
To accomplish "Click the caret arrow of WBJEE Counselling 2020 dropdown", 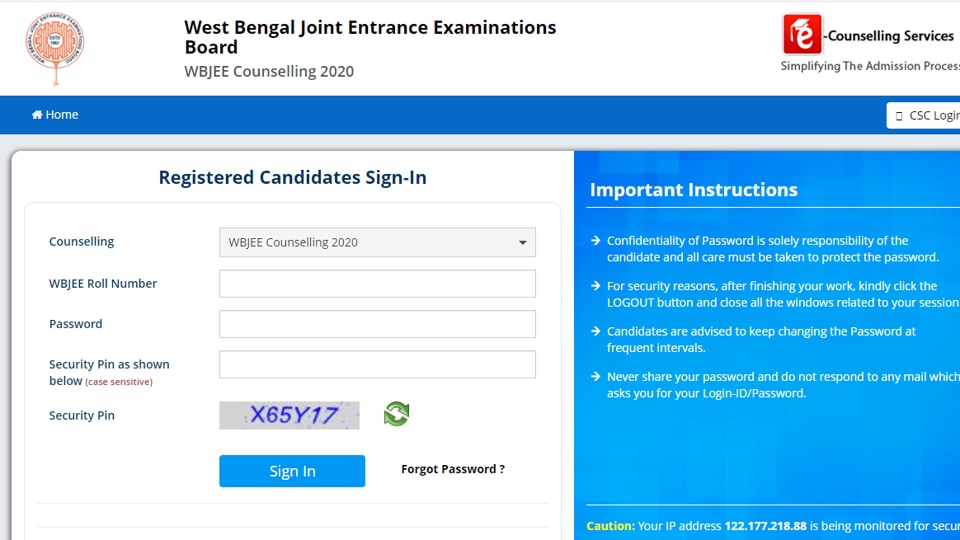I will pyautogui.click(x=522, y=243).
